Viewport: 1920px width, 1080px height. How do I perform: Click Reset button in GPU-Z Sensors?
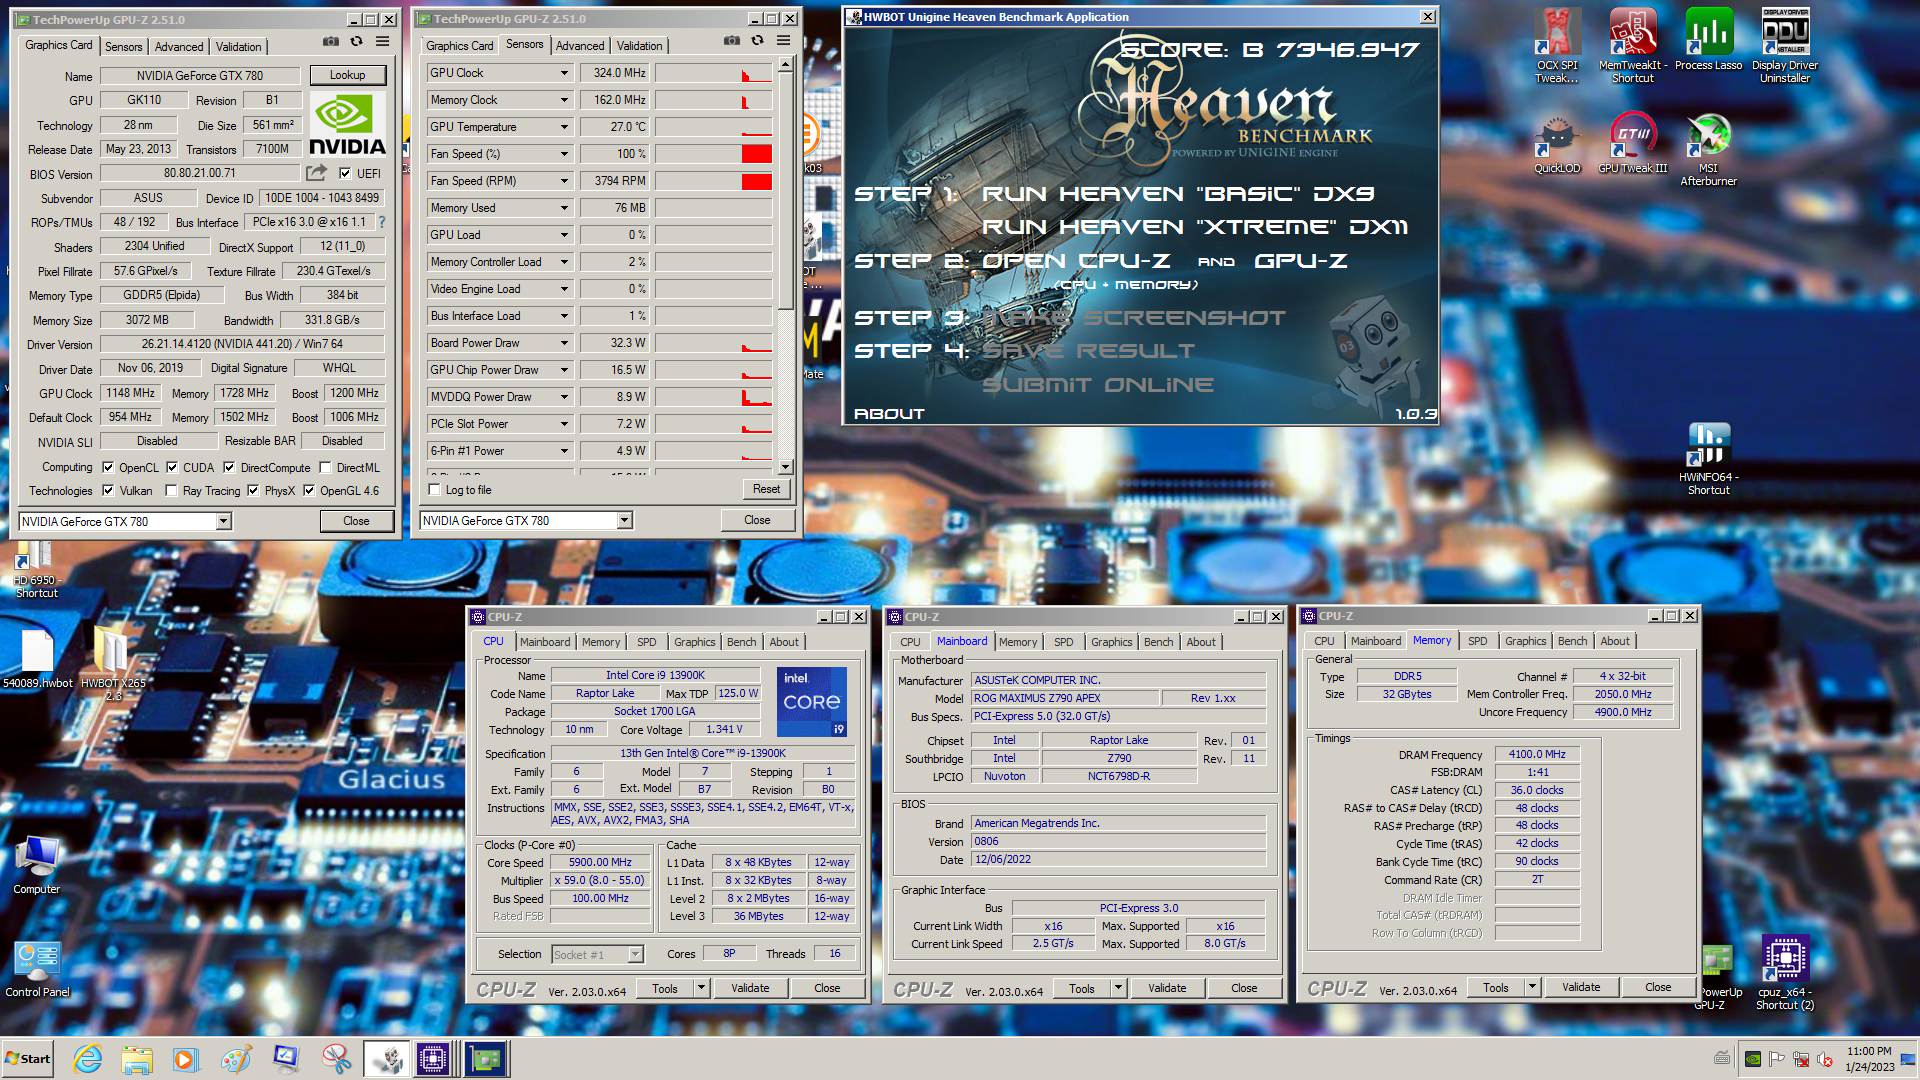click(766, 489)
